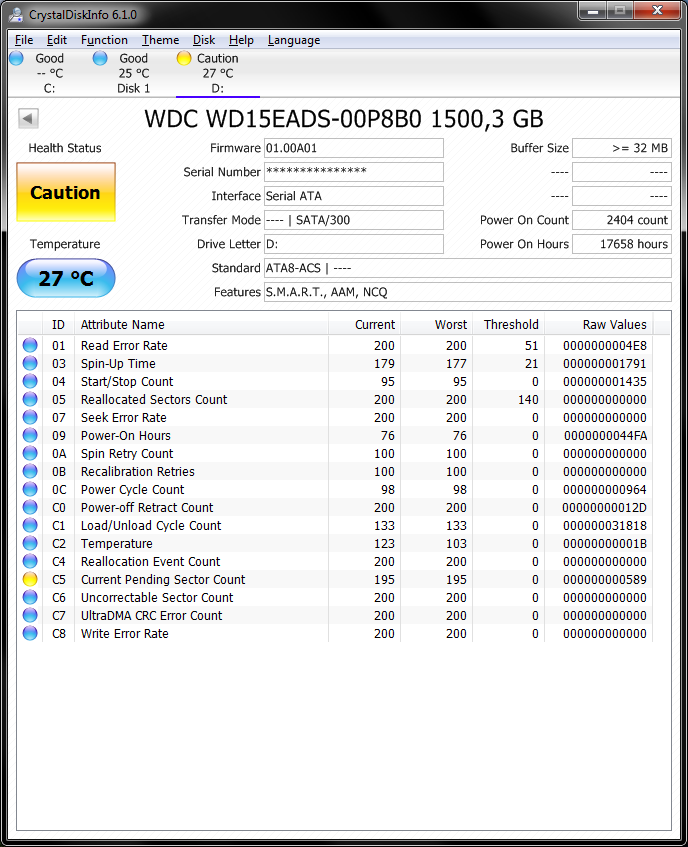The image size is (688, 847).
Task: Click status orb for Uncorrectable Sector Count
Action: pos(30,597)
